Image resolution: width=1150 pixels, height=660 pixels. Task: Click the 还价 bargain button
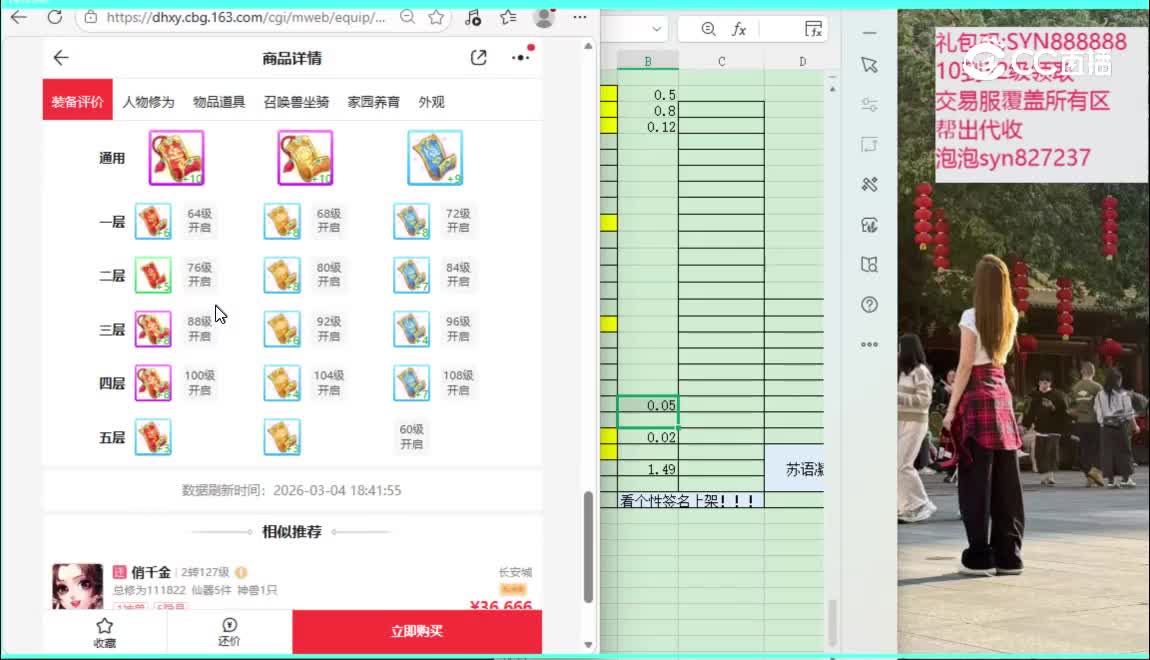point(230,632)
